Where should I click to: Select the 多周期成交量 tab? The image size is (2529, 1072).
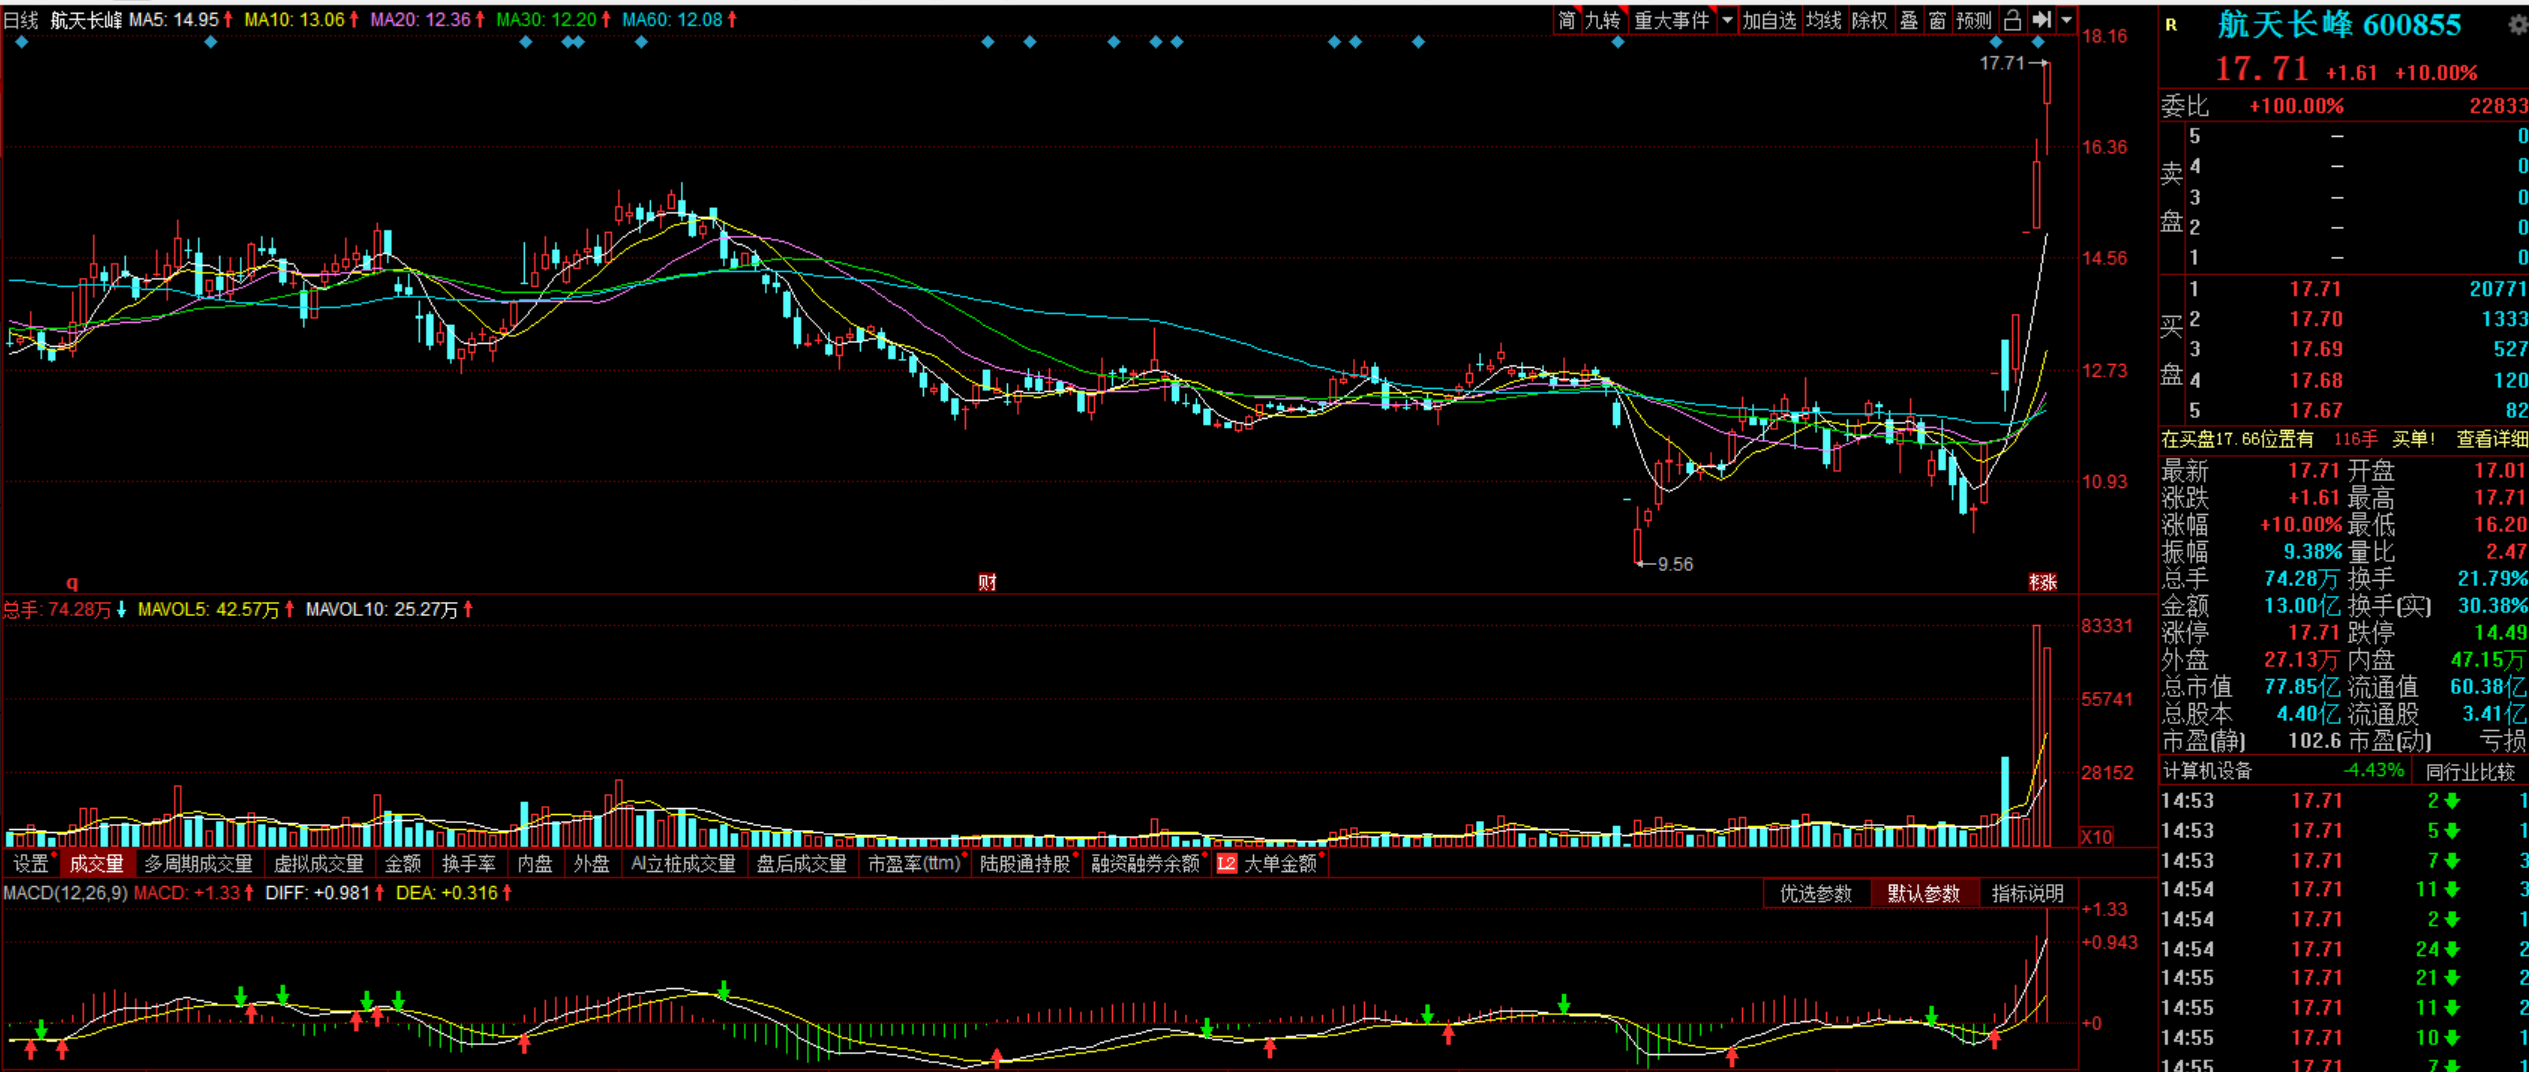coord(198,864)
